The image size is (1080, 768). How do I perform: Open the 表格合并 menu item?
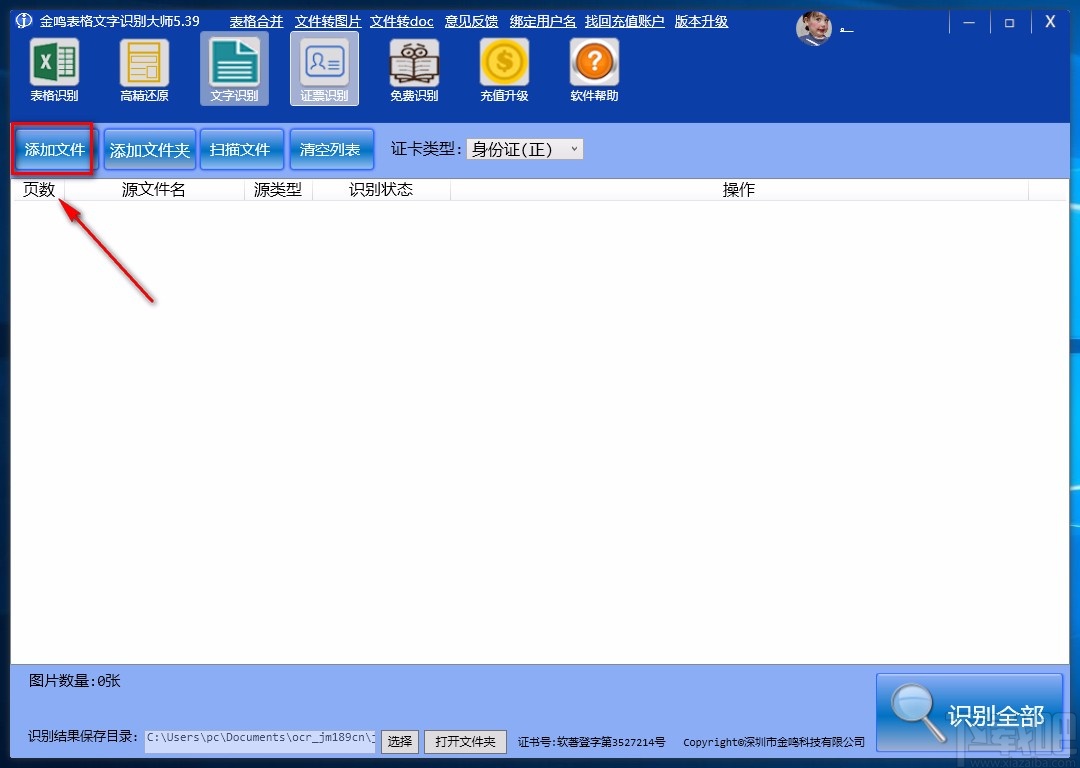point(256,20)
